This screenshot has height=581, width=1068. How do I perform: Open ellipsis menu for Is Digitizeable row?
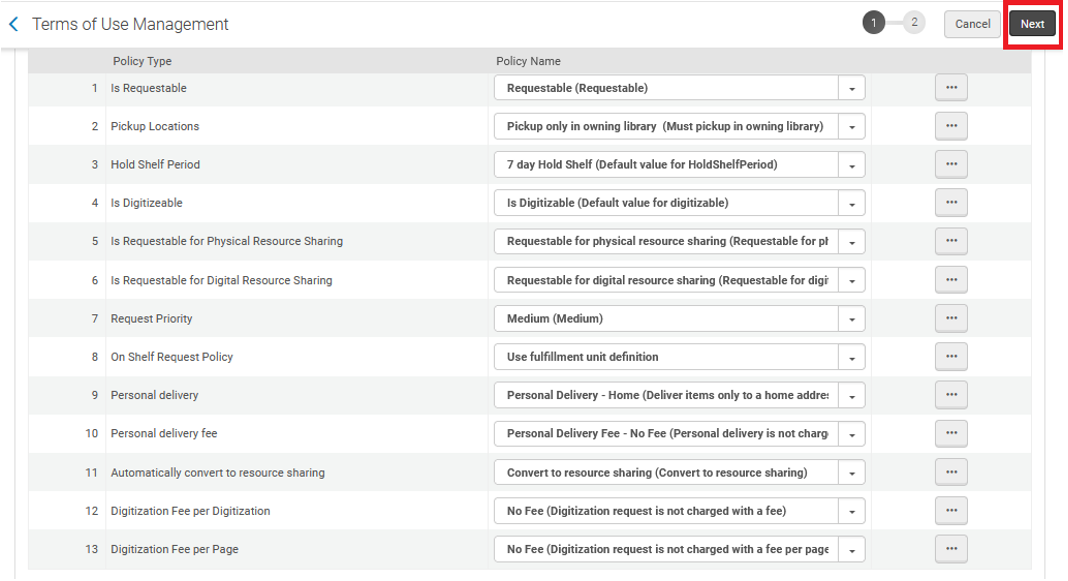point(950,203)
